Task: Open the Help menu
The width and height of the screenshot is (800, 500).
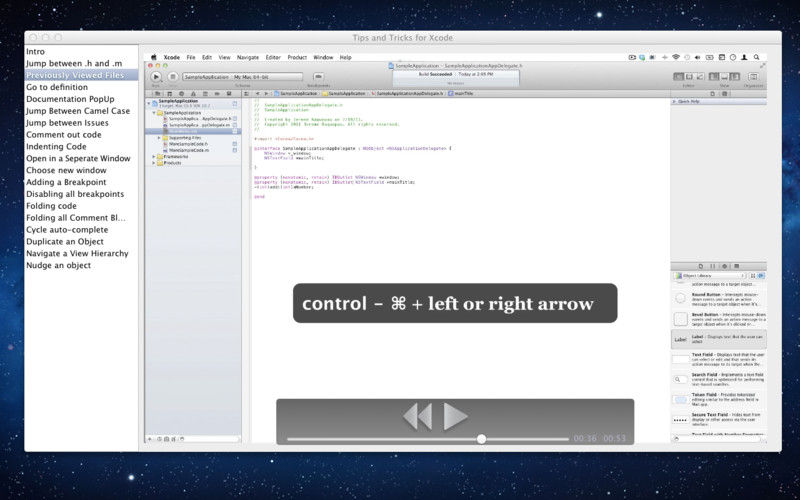Action: [345, 57]
